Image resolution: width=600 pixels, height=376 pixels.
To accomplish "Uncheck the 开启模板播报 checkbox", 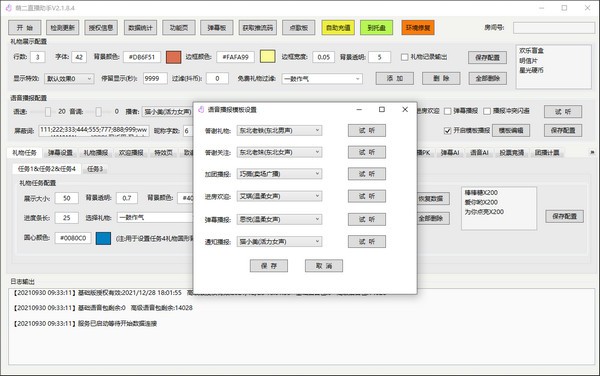I will (447, 130).
